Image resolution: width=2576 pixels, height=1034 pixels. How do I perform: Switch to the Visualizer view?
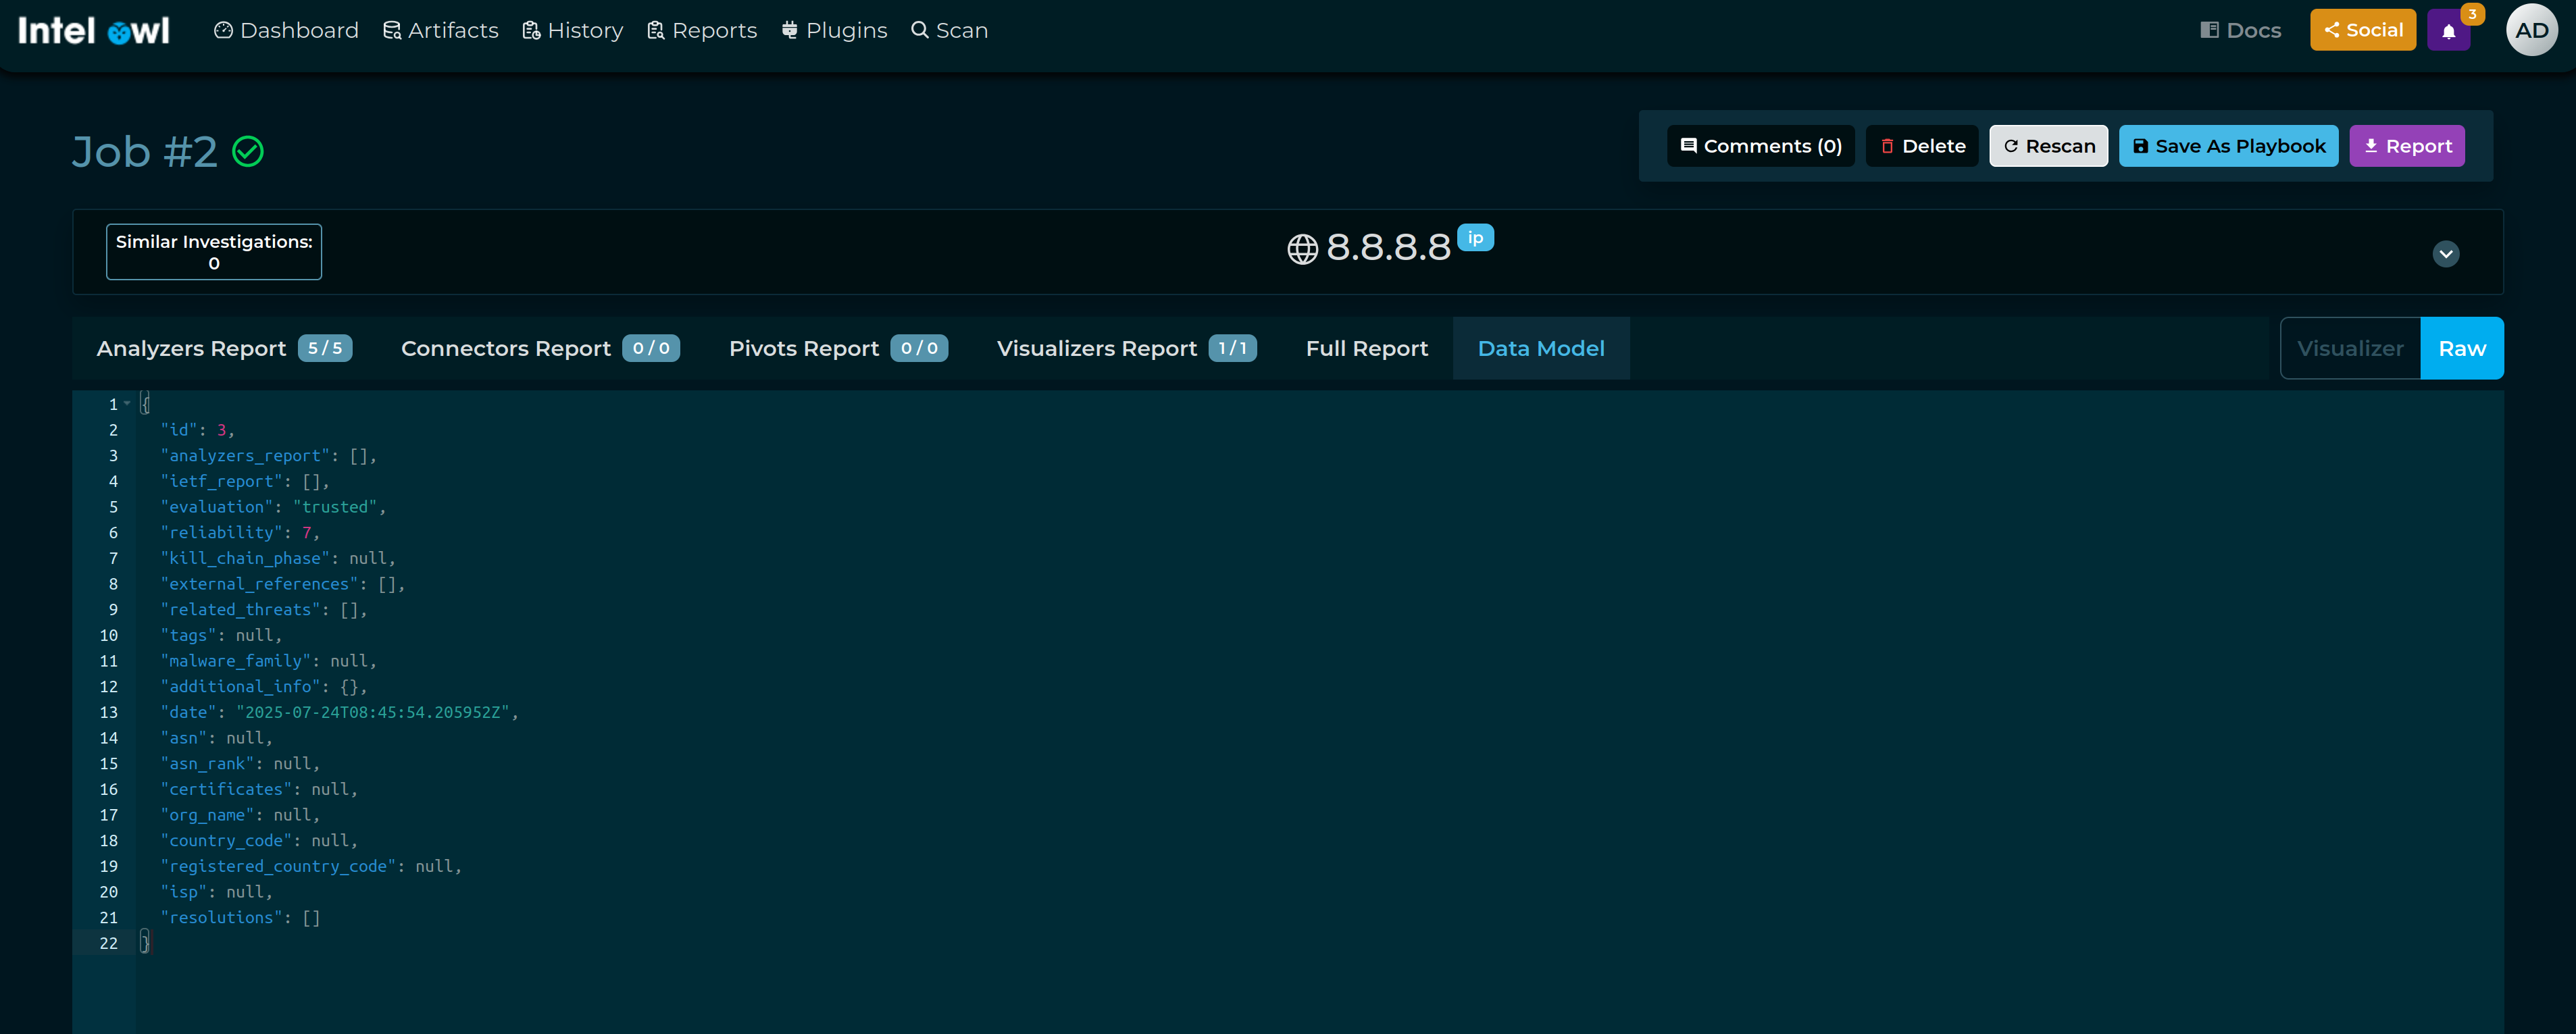click(x=2350, y=348)
